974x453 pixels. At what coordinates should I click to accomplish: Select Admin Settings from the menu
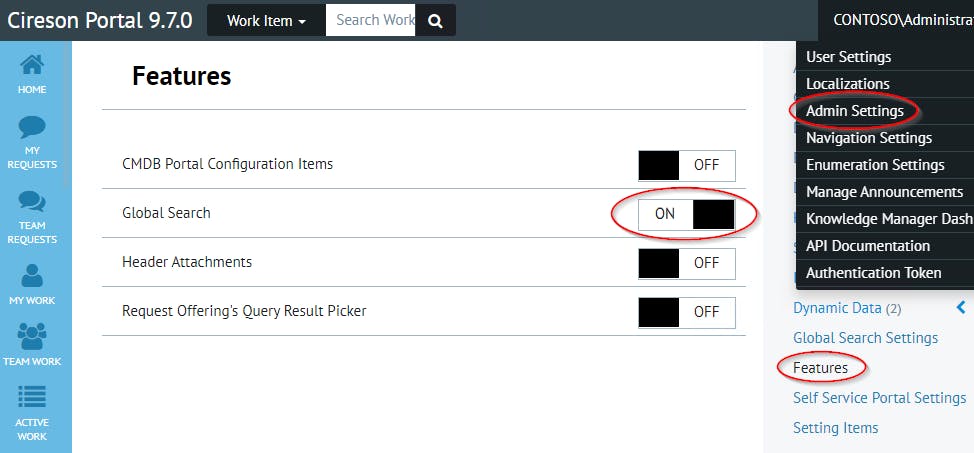[854, 111]
